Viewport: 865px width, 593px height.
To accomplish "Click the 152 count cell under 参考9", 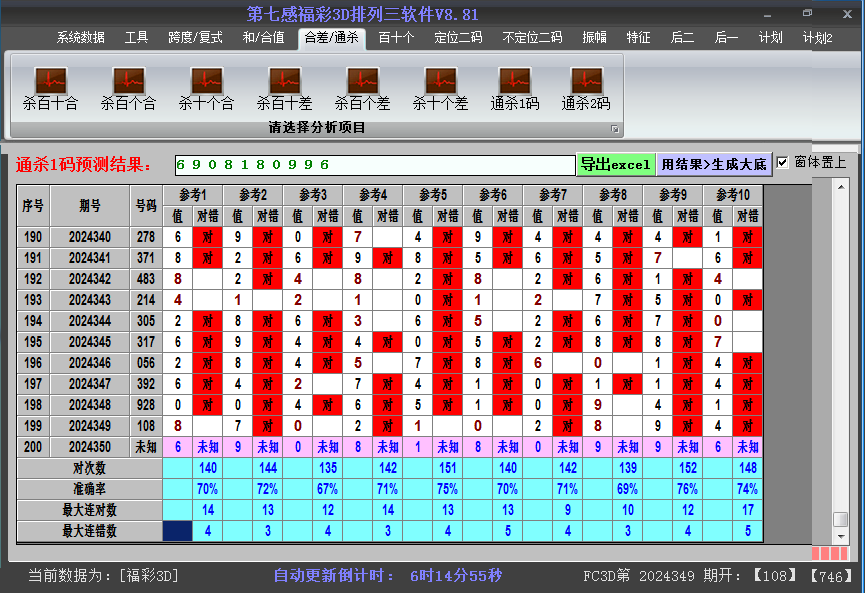I will pyautogui.click(x=687, y=468).
